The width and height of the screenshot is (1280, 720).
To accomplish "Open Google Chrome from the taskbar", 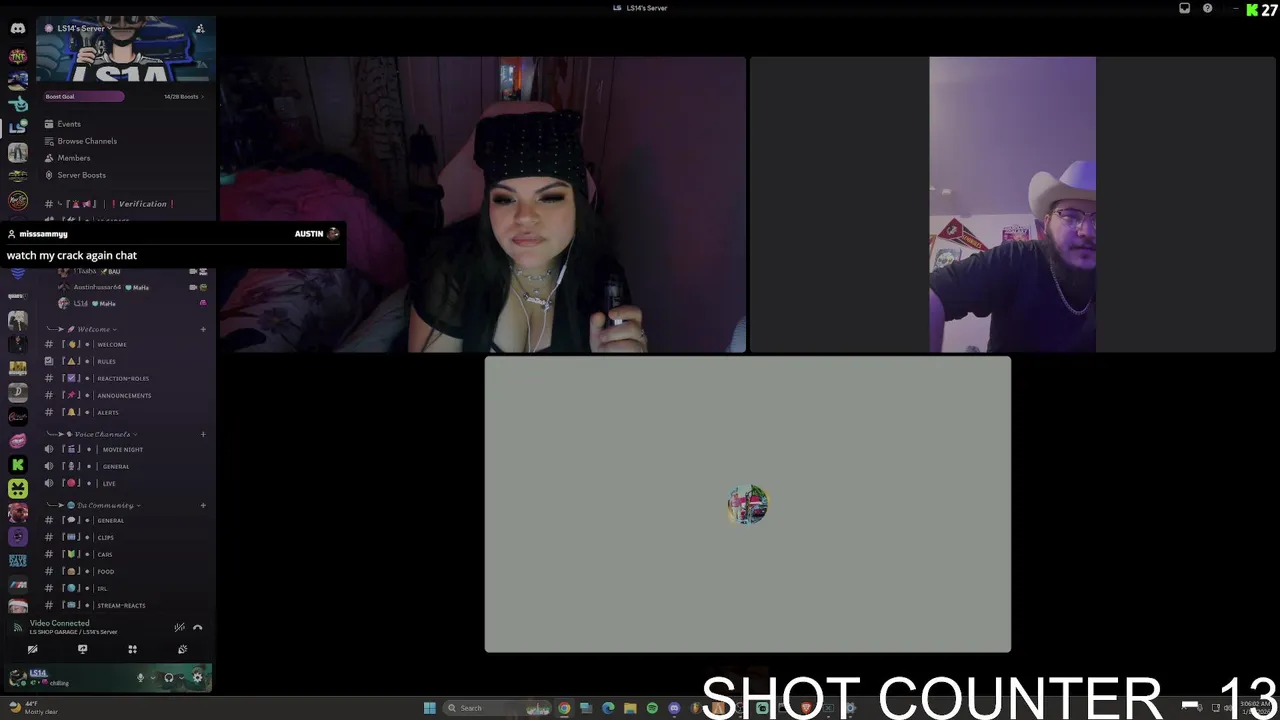I will click(564, 708).
